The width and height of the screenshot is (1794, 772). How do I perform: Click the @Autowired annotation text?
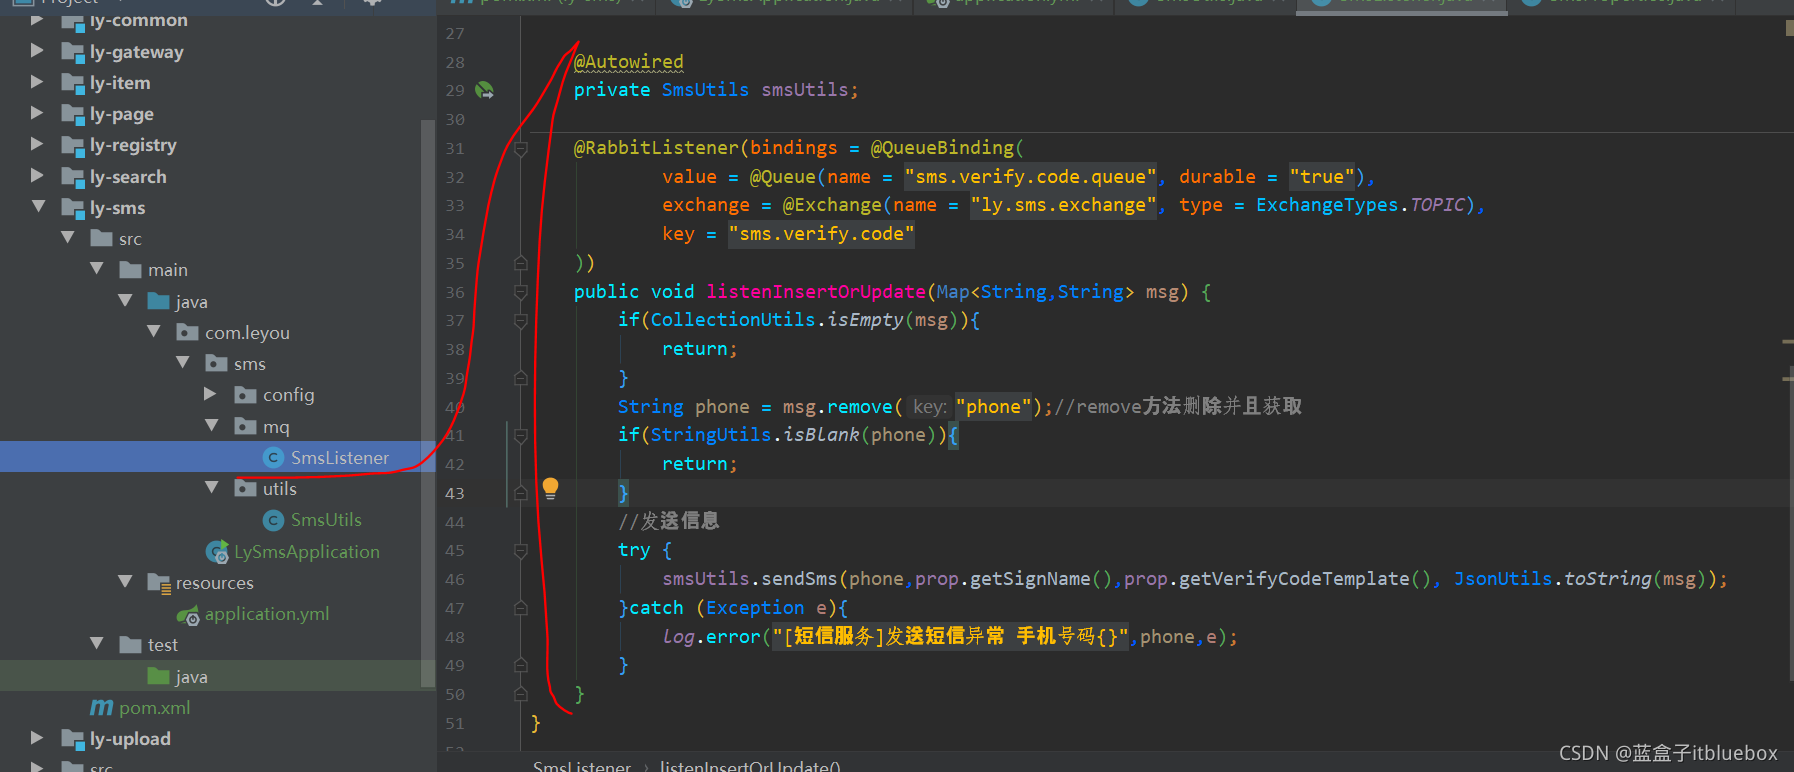click(x=629, y=62)
